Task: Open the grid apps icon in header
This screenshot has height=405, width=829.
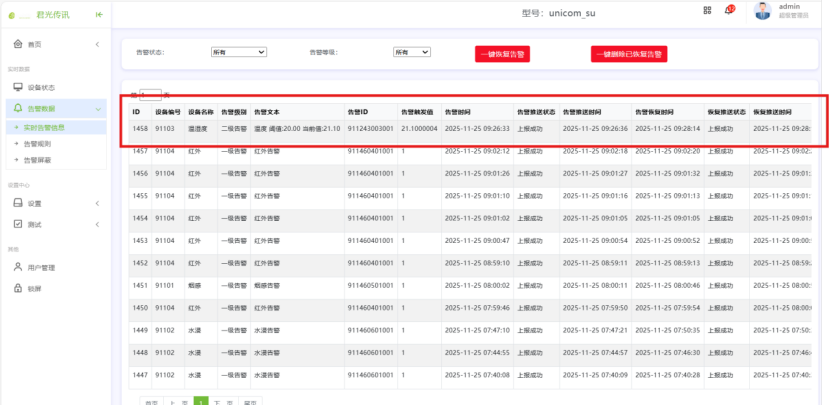Action: pyautogui.click(x=708, y=11)
